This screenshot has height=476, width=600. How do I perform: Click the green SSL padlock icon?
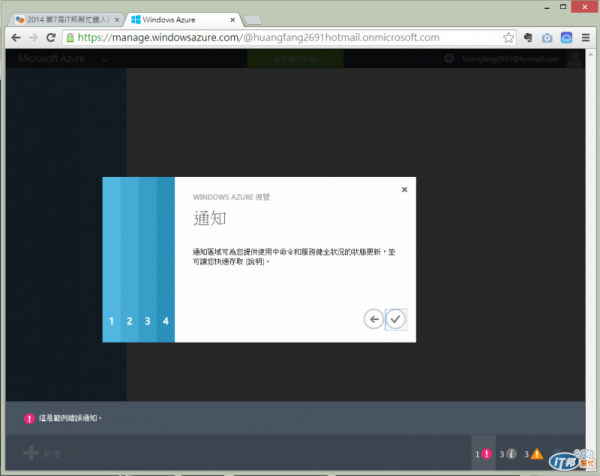click(70, 37)
